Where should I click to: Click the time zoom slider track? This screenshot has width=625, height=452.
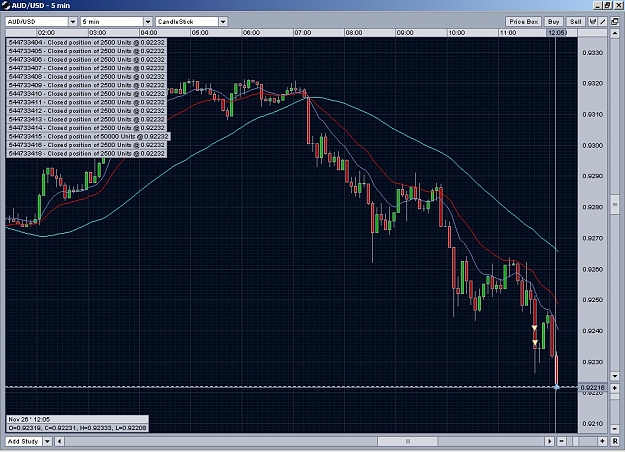pos(582,441)
